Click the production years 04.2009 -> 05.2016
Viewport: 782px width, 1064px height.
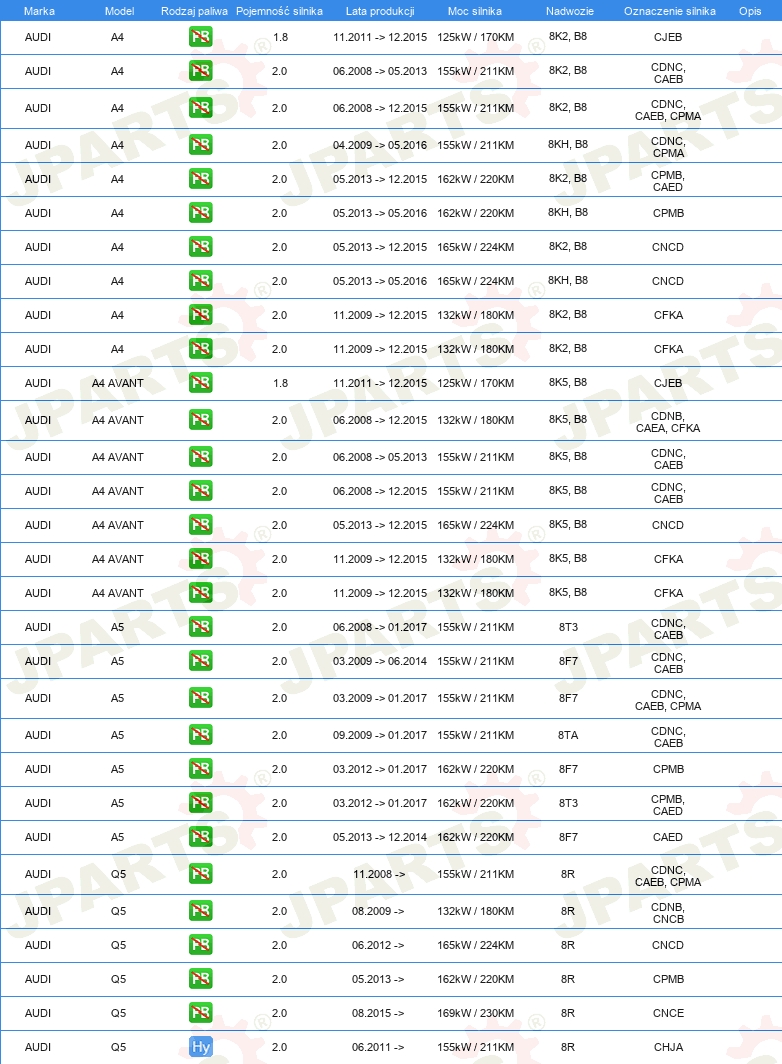pos(379,145)
